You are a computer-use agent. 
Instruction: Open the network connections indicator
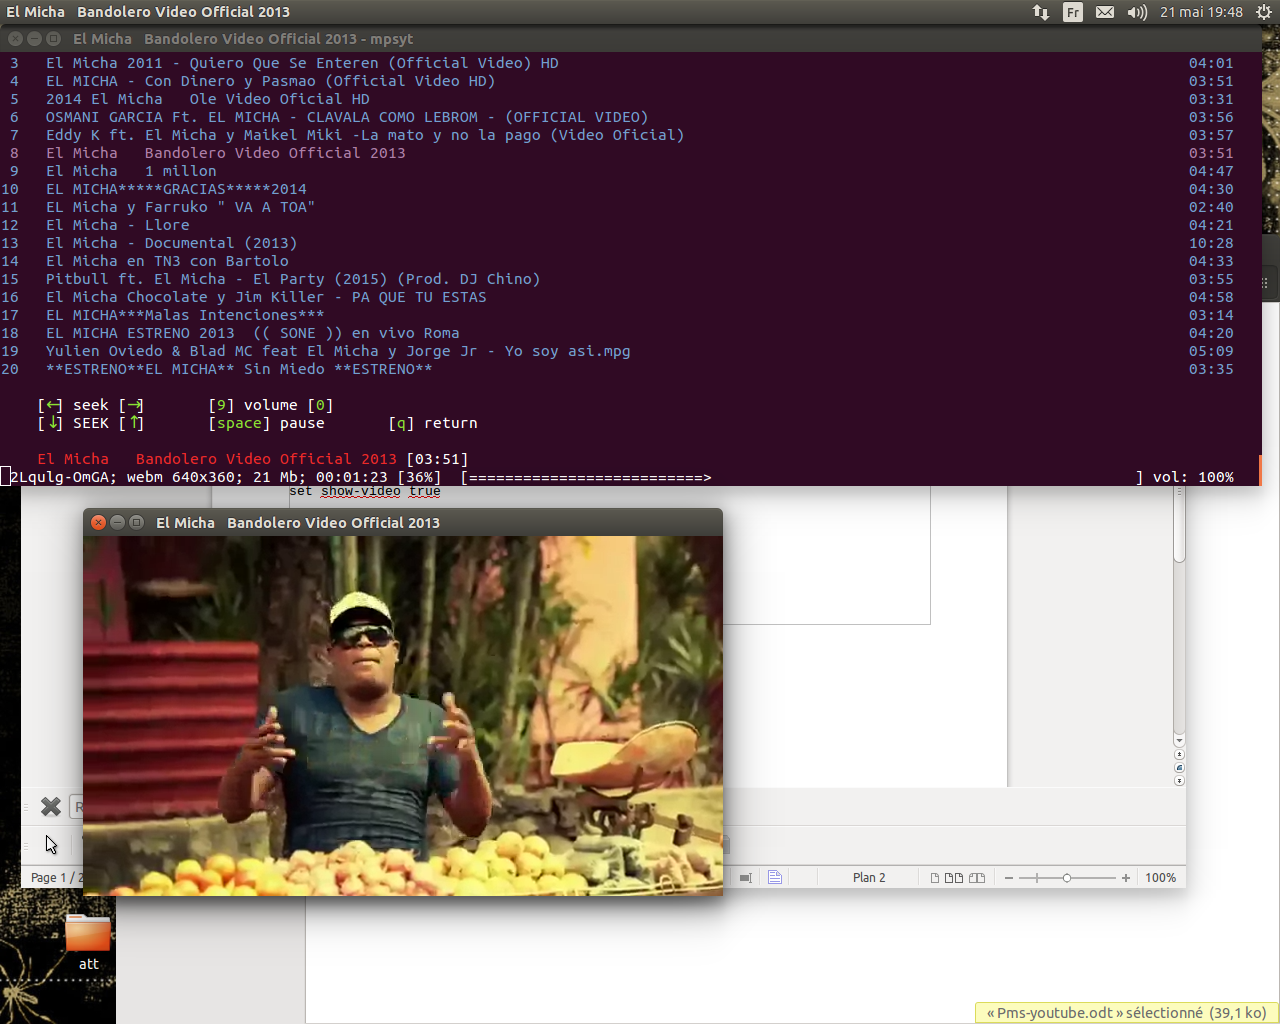coord(1041,12)
